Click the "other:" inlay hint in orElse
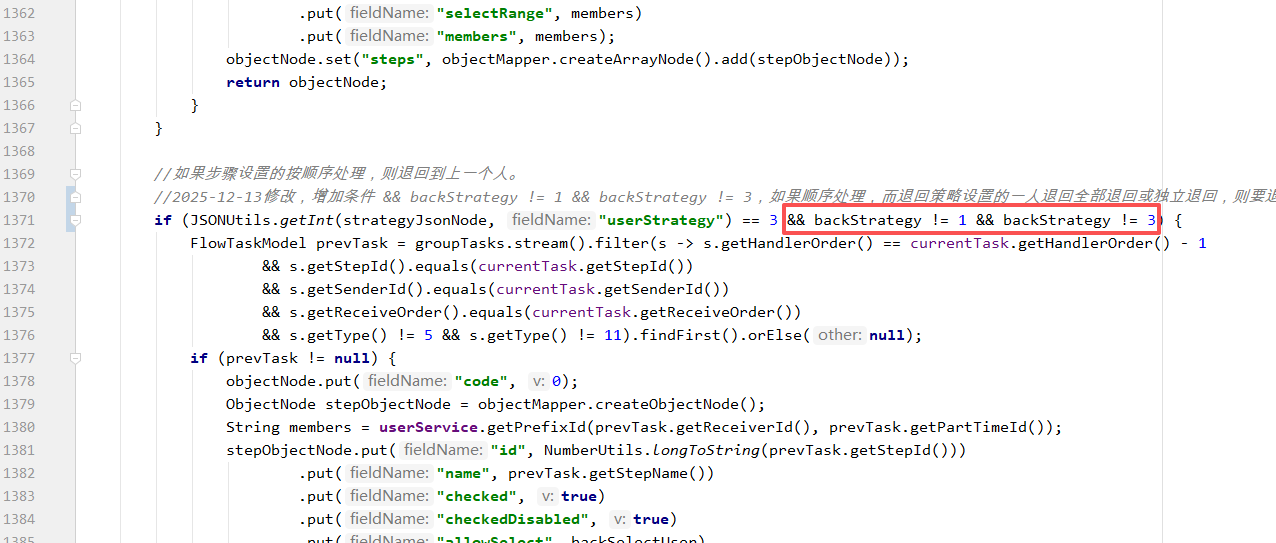Image resolution: width=1276 pixels, height=543 pixels. [839, 335]
